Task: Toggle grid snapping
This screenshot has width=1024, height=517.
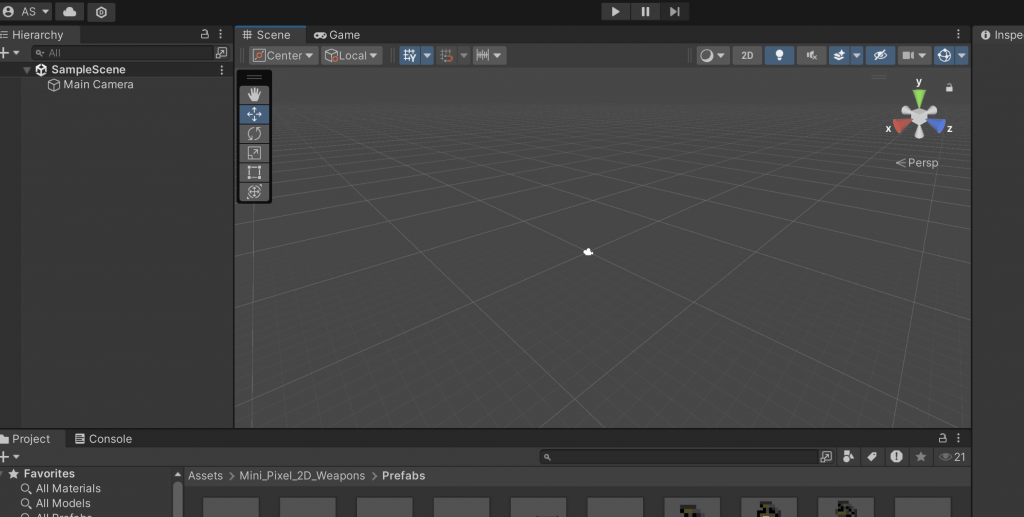Action: pos(446,55)
